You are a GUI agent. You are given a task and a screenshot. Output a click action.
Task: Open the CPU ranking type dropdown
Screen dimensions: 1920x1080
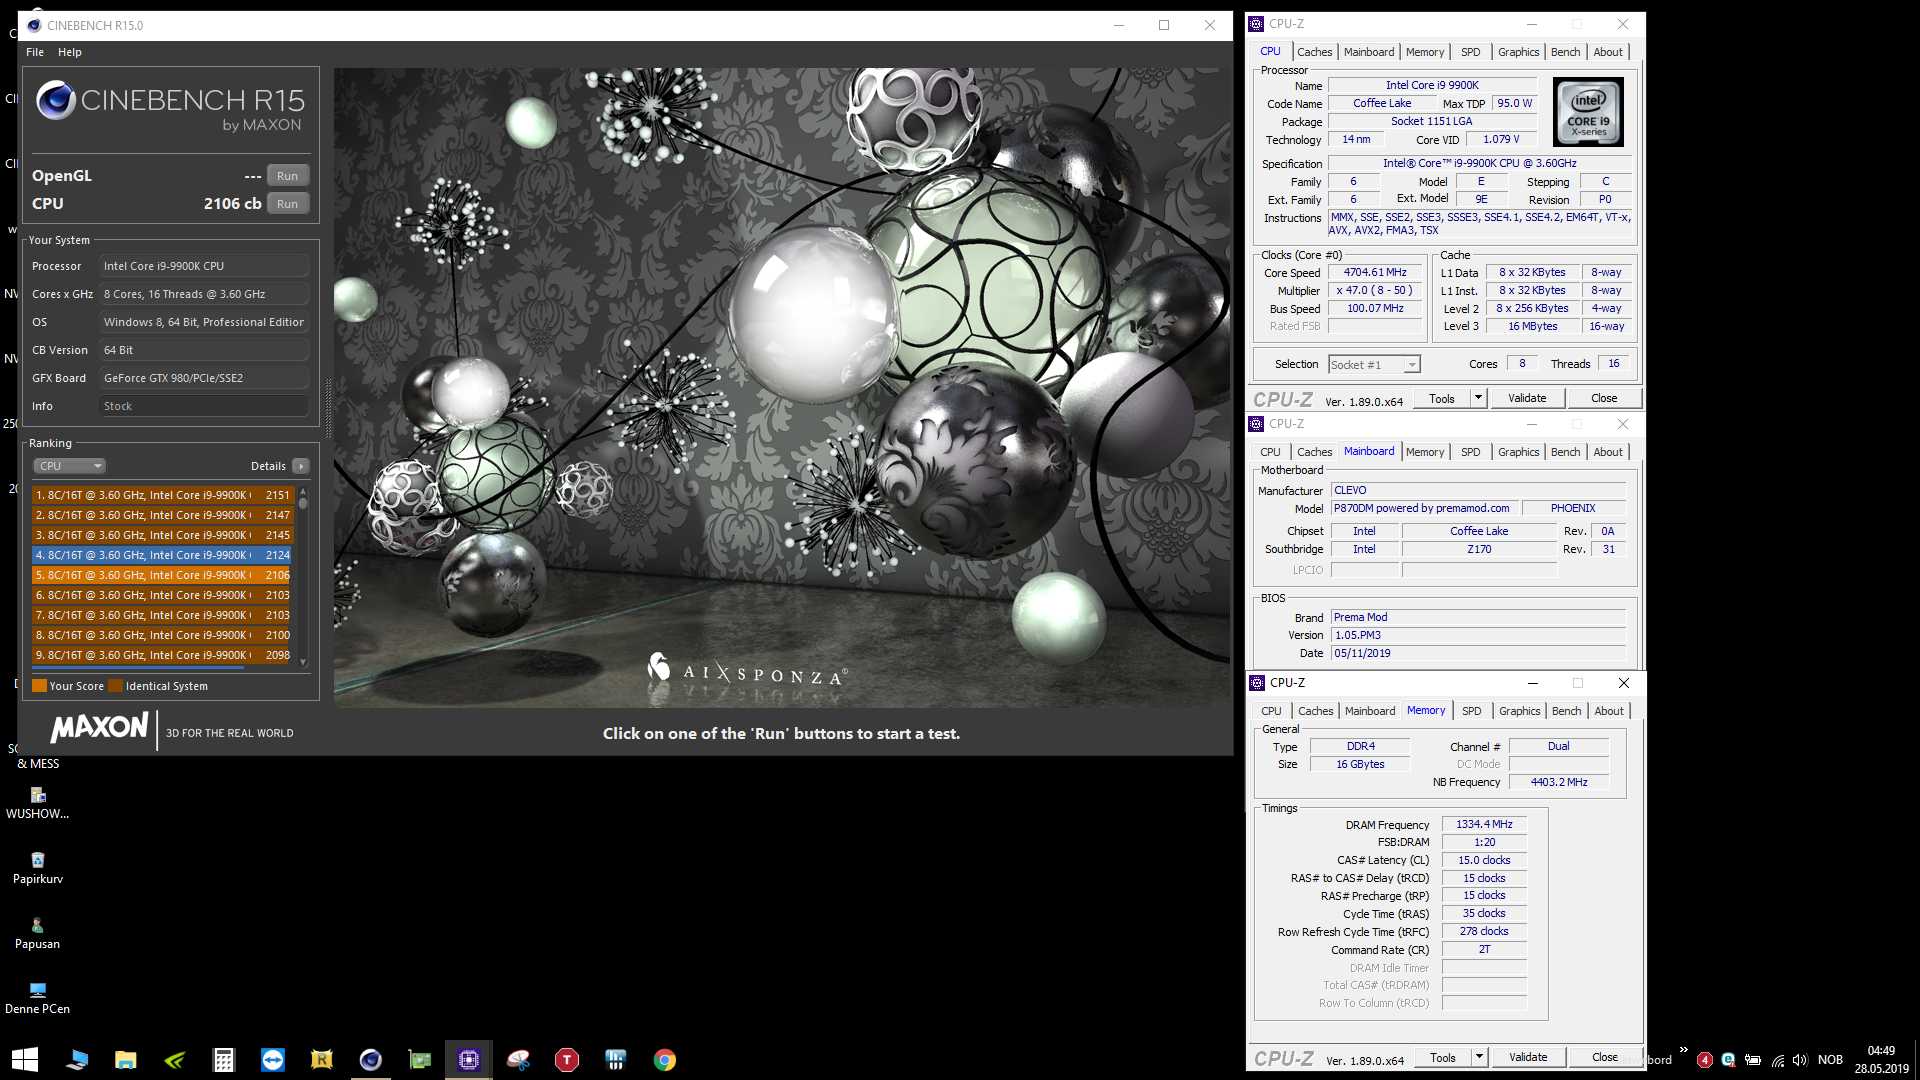(x=70, y=466)
